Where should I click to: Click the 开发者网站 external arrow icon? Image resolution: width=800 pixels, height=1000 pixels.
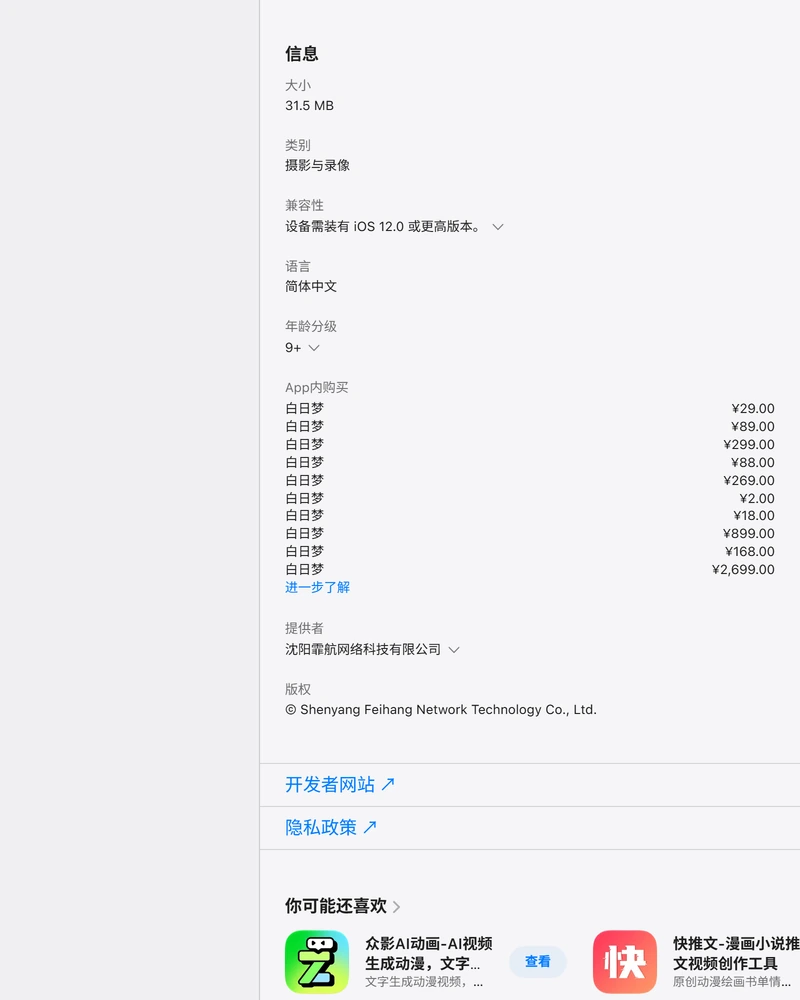point(388,784)
